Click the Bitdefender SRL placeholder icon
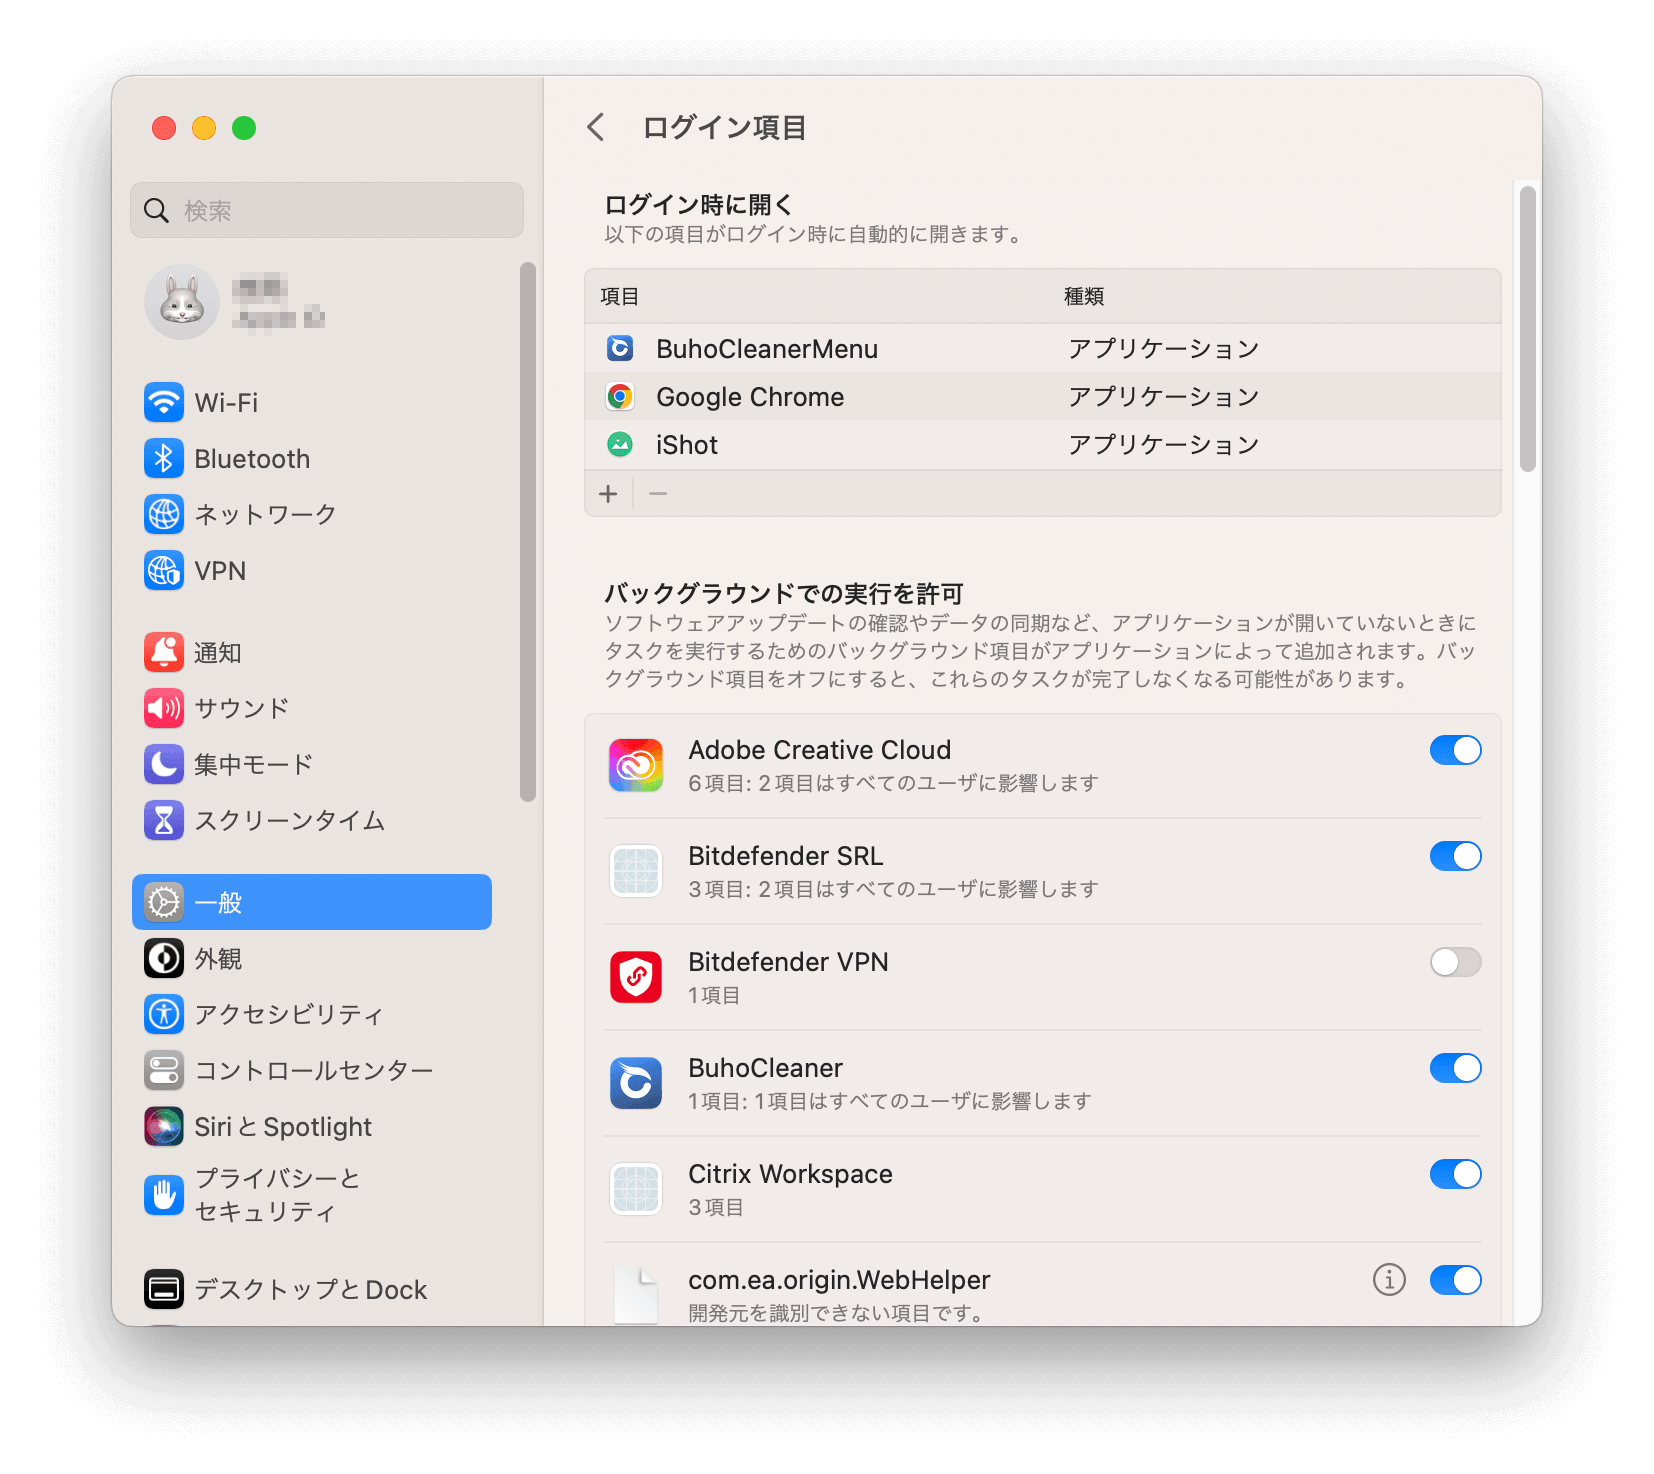The image size is (1654, 1474). click(636, 871)
